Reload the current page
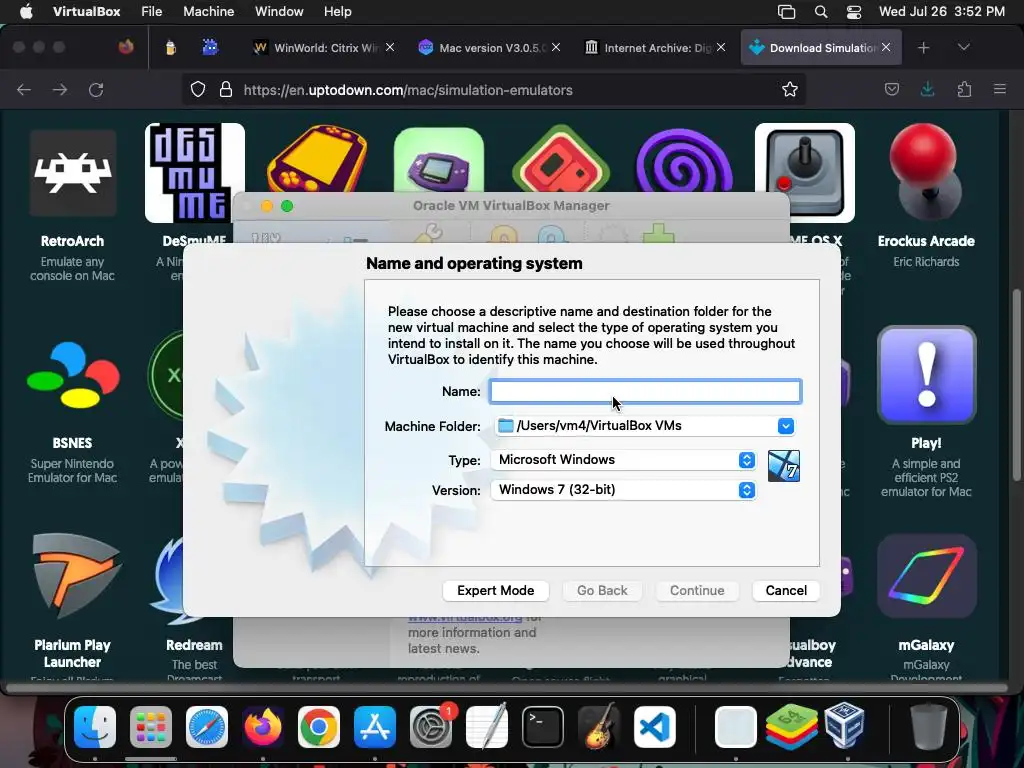The height and width of the screenshot is (768, 1024). click(x=96, y=89)
